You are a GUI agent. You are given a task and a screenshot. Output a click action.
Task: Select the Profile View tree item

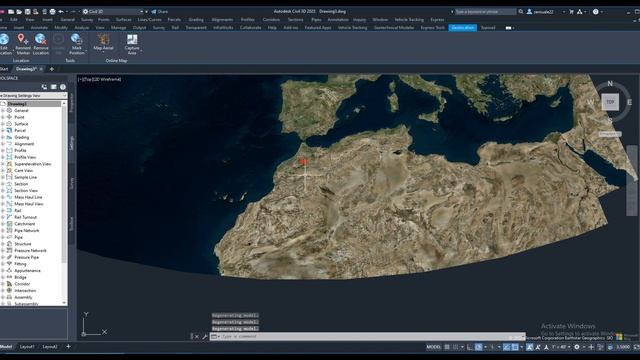(25, 157)
